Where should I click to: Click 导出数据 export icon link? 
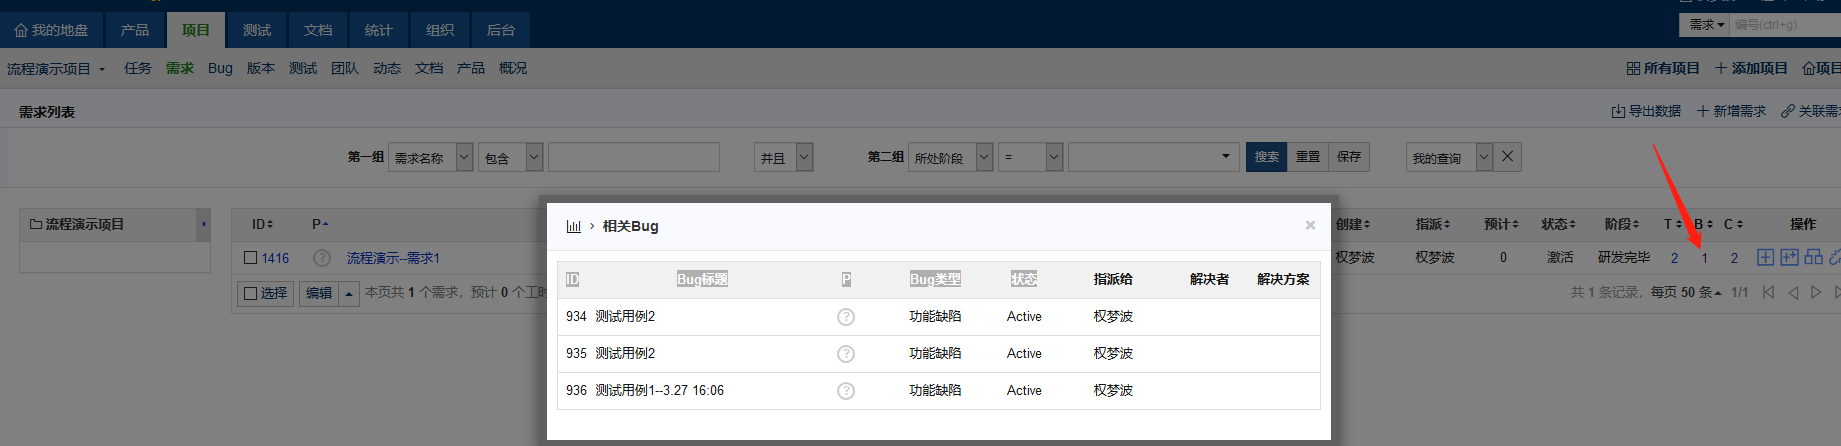[1646, 111]
